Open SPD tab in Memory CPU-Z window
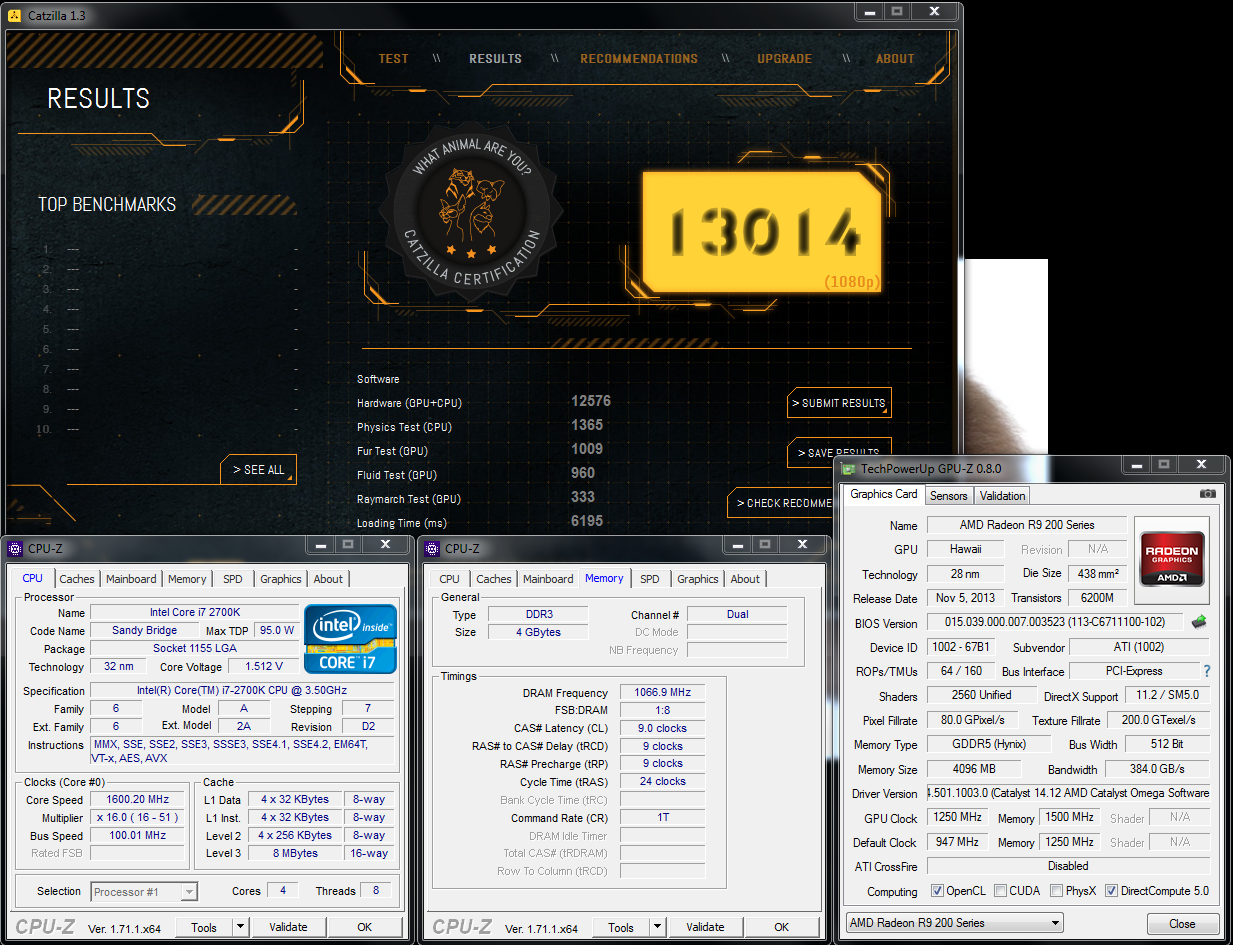This screenshot has height=945, width=1233. (x=650, y=579)
